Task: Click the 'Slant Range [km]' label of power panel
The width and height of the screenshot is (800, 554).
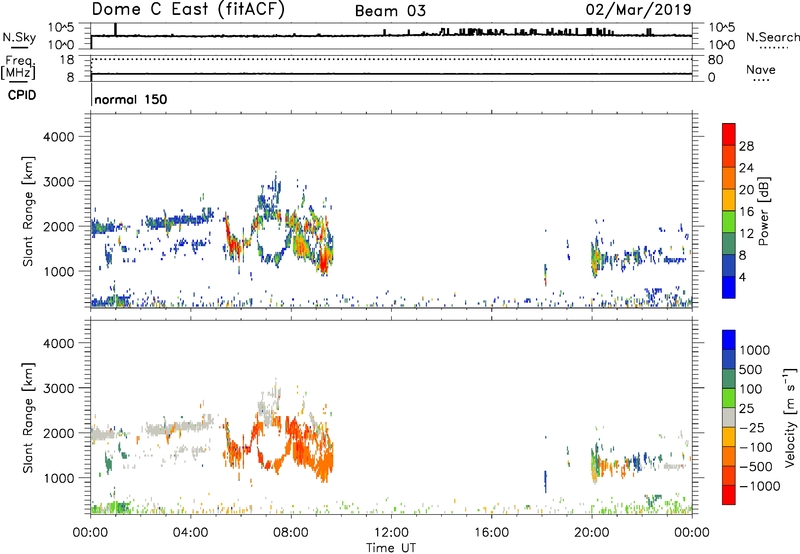Action: (x=28, y=211)
